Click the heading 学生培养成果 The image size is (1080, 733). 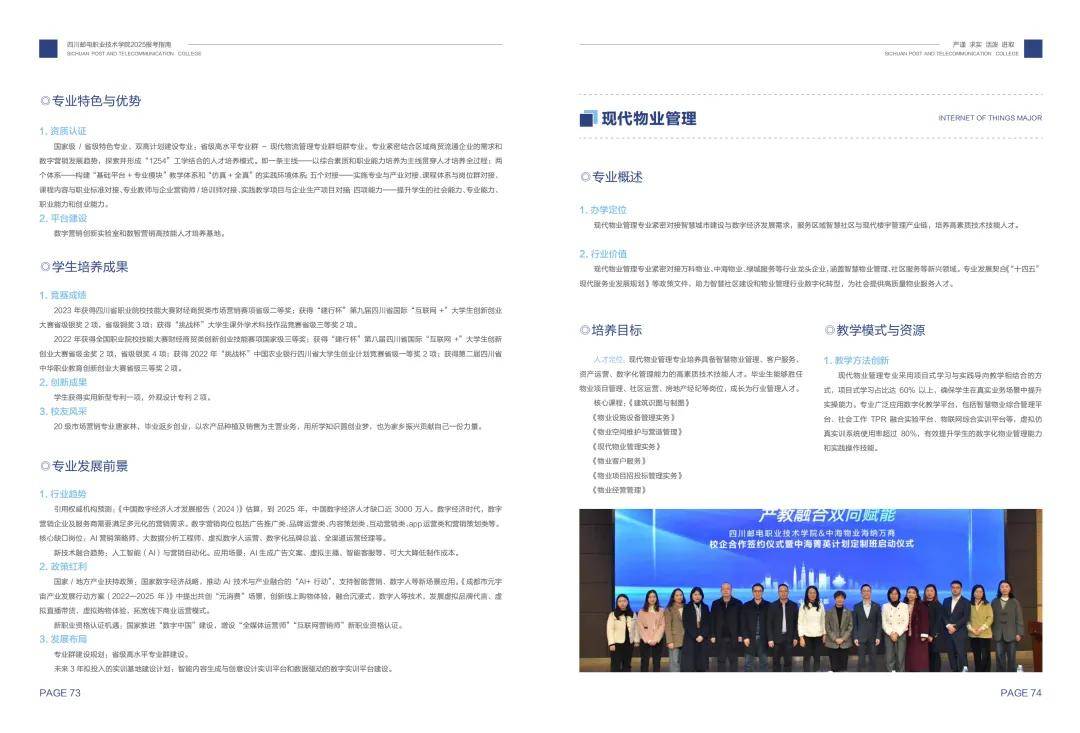point(90,267)
